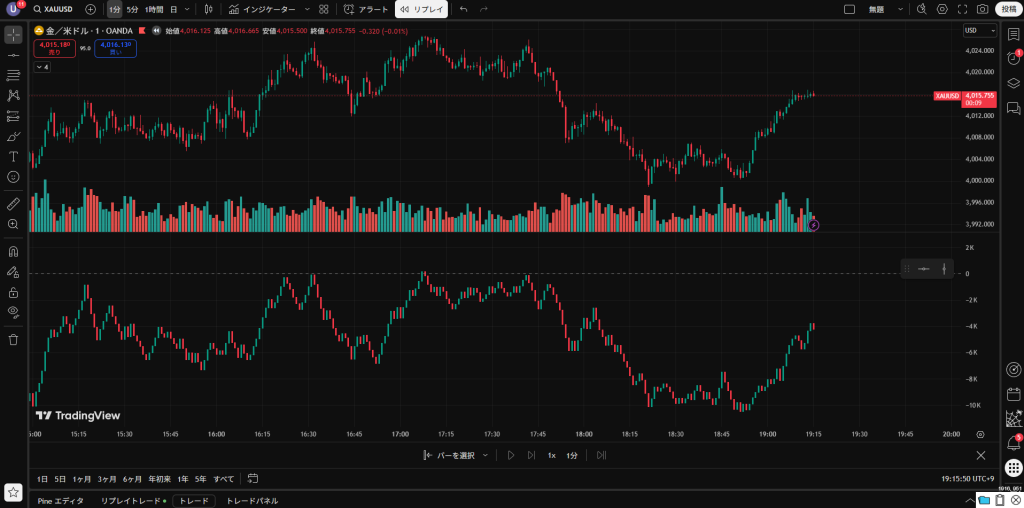This screenshot has height=508, width=1024.
Task: Expand the USD currency dropdown
Action: [x=980, y=30]
